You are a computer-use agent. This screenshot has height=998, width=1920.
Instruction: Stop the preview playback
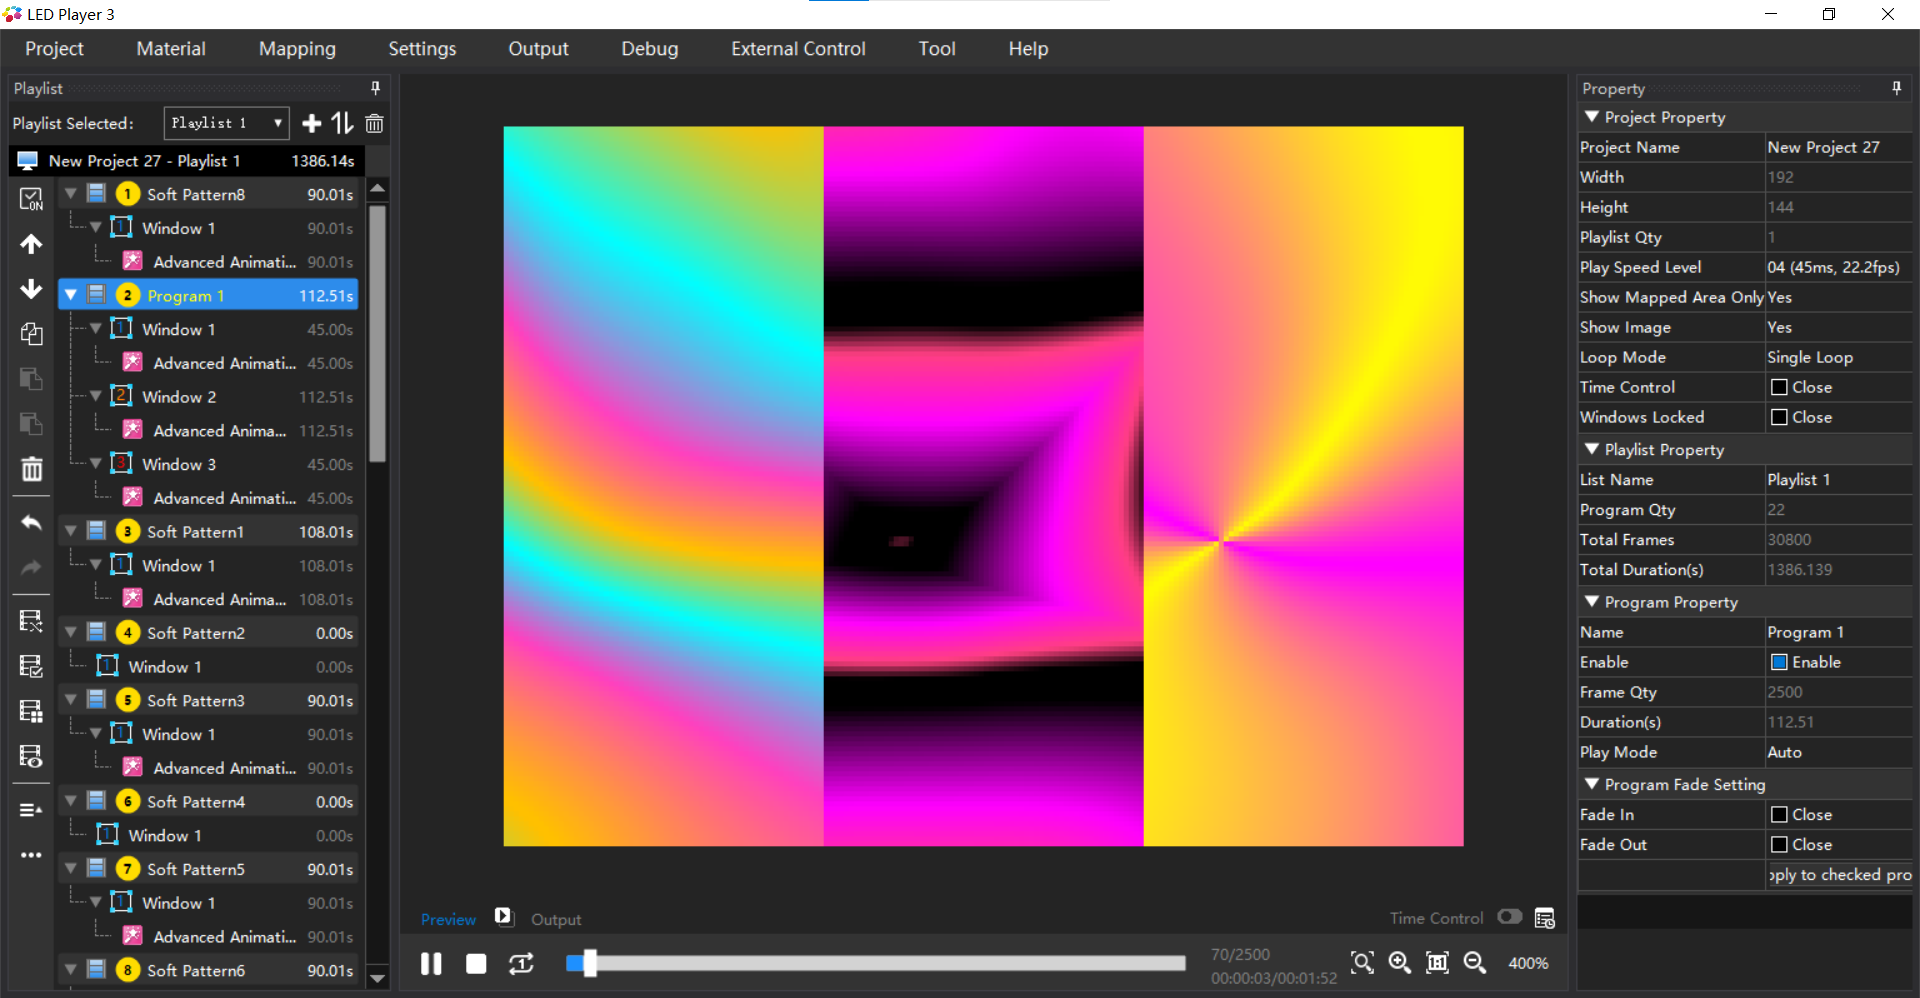(476, 963)
